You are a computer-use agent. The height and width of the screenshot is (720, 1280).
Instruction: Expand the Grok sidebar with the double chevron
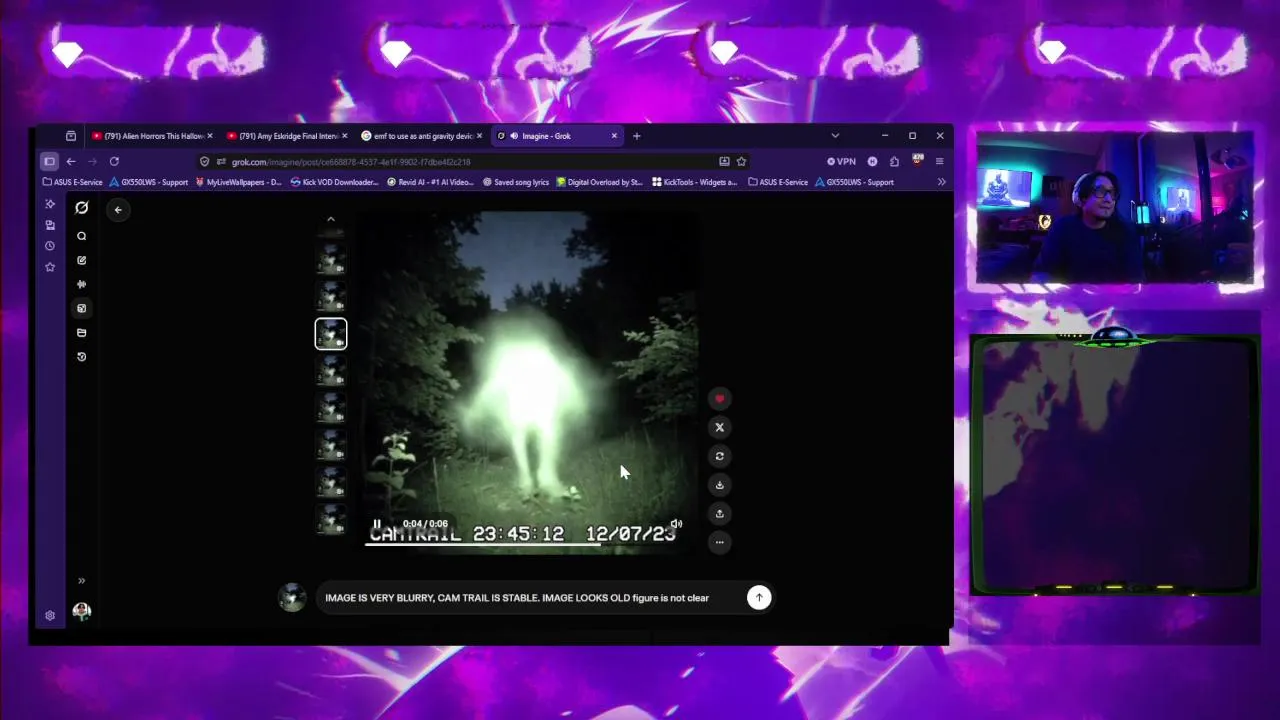(82, 581)
